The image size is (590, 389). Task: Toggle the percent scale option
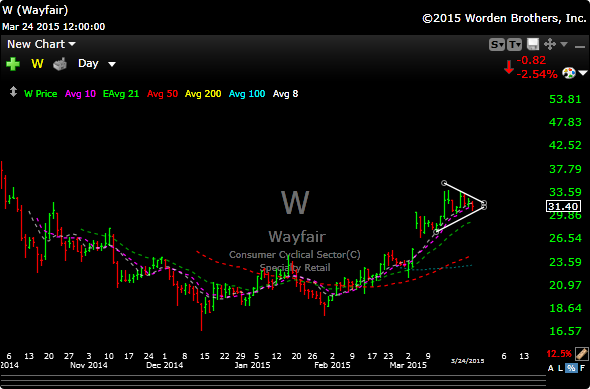click(x=571, y=368)
